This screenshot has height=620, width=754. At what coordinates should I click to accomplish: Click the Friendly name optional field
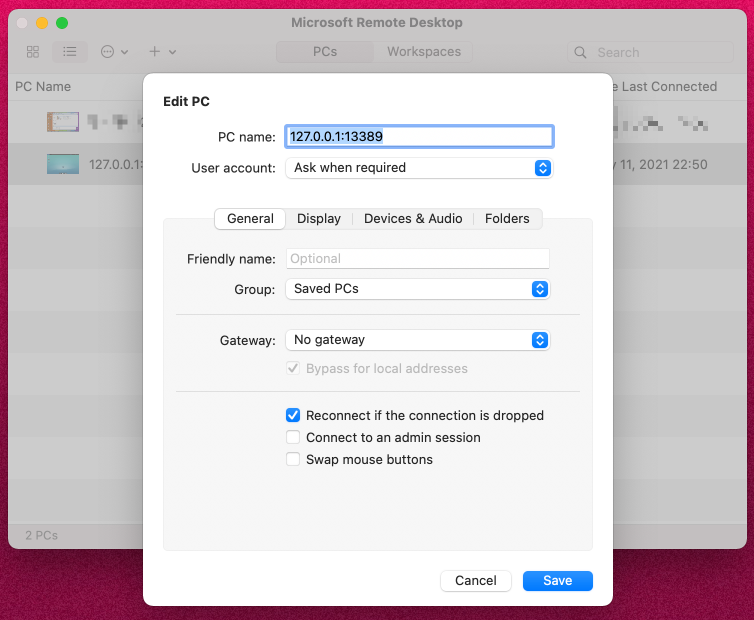click(418, 259)
